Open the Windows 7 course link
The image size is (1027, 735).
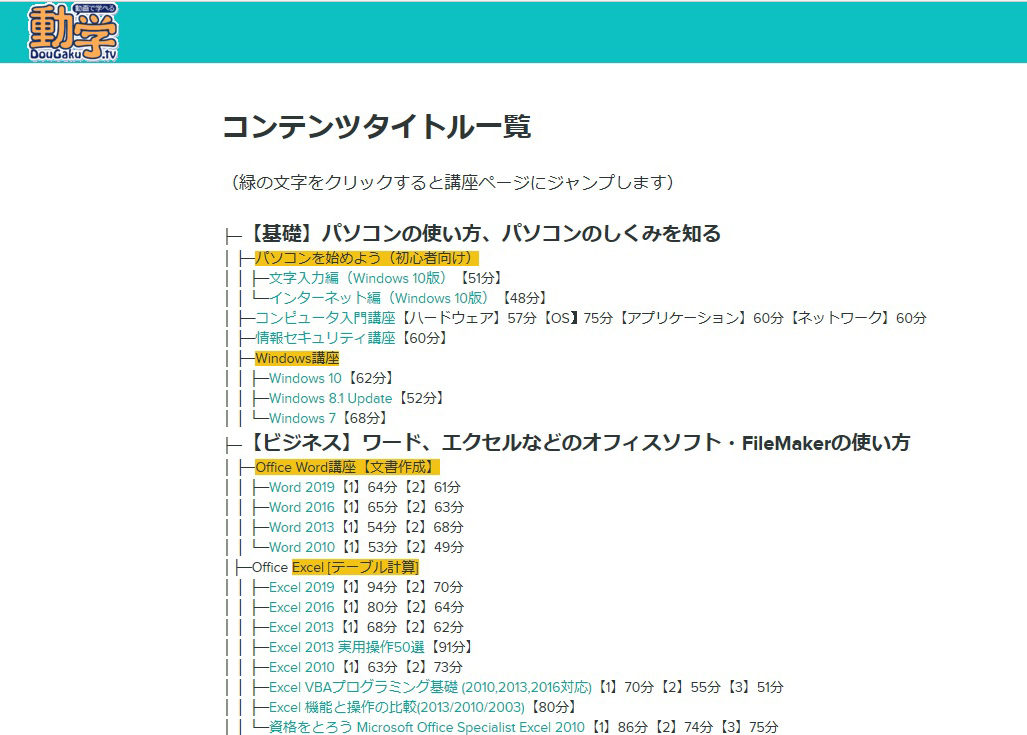[x=302, y=419]
